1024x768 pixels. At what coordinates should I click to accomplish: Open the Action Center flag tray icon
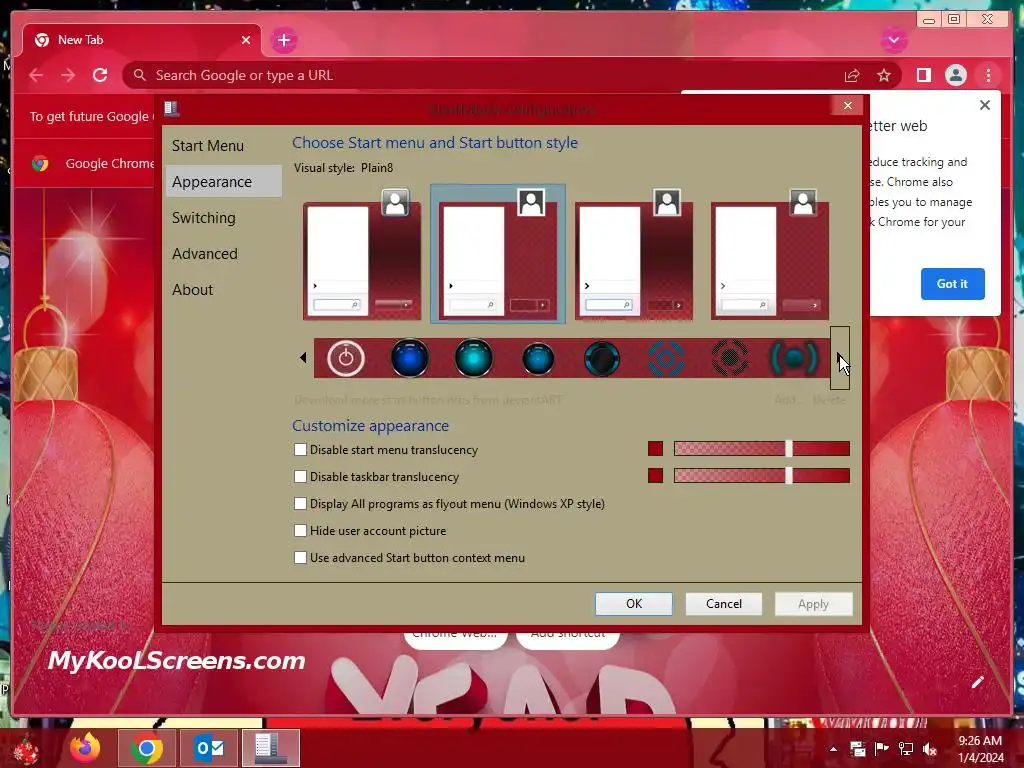click(x=881, y=749)
